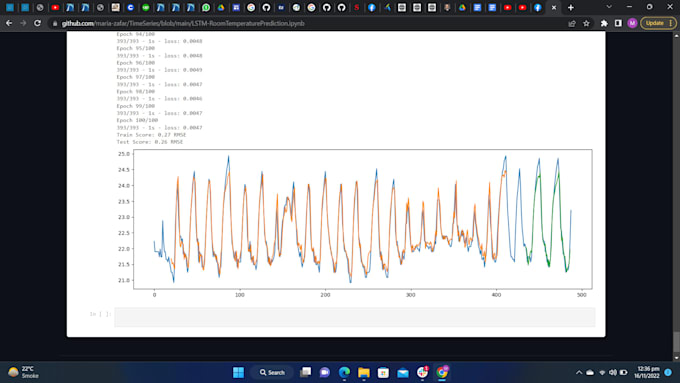680x383 pixels.
Task: Click the page scrollbar down arrow
Action: coord(676,358)
